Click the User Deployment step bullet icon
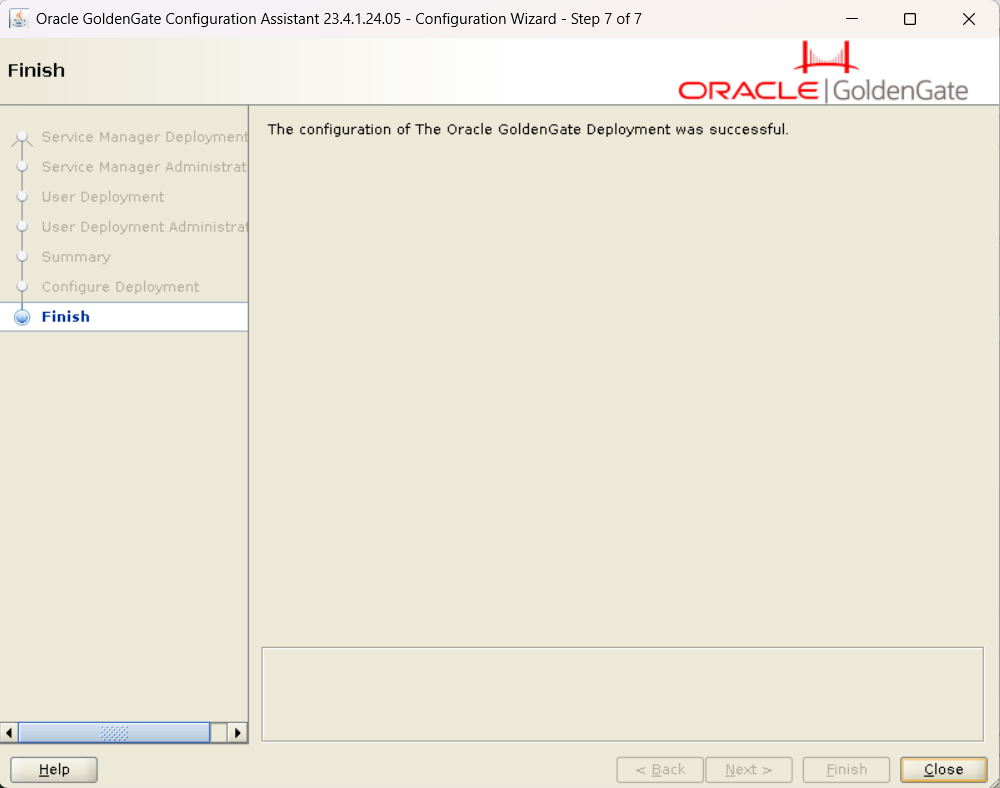This screenshot has width=1000, height=788. coord(22,197)
